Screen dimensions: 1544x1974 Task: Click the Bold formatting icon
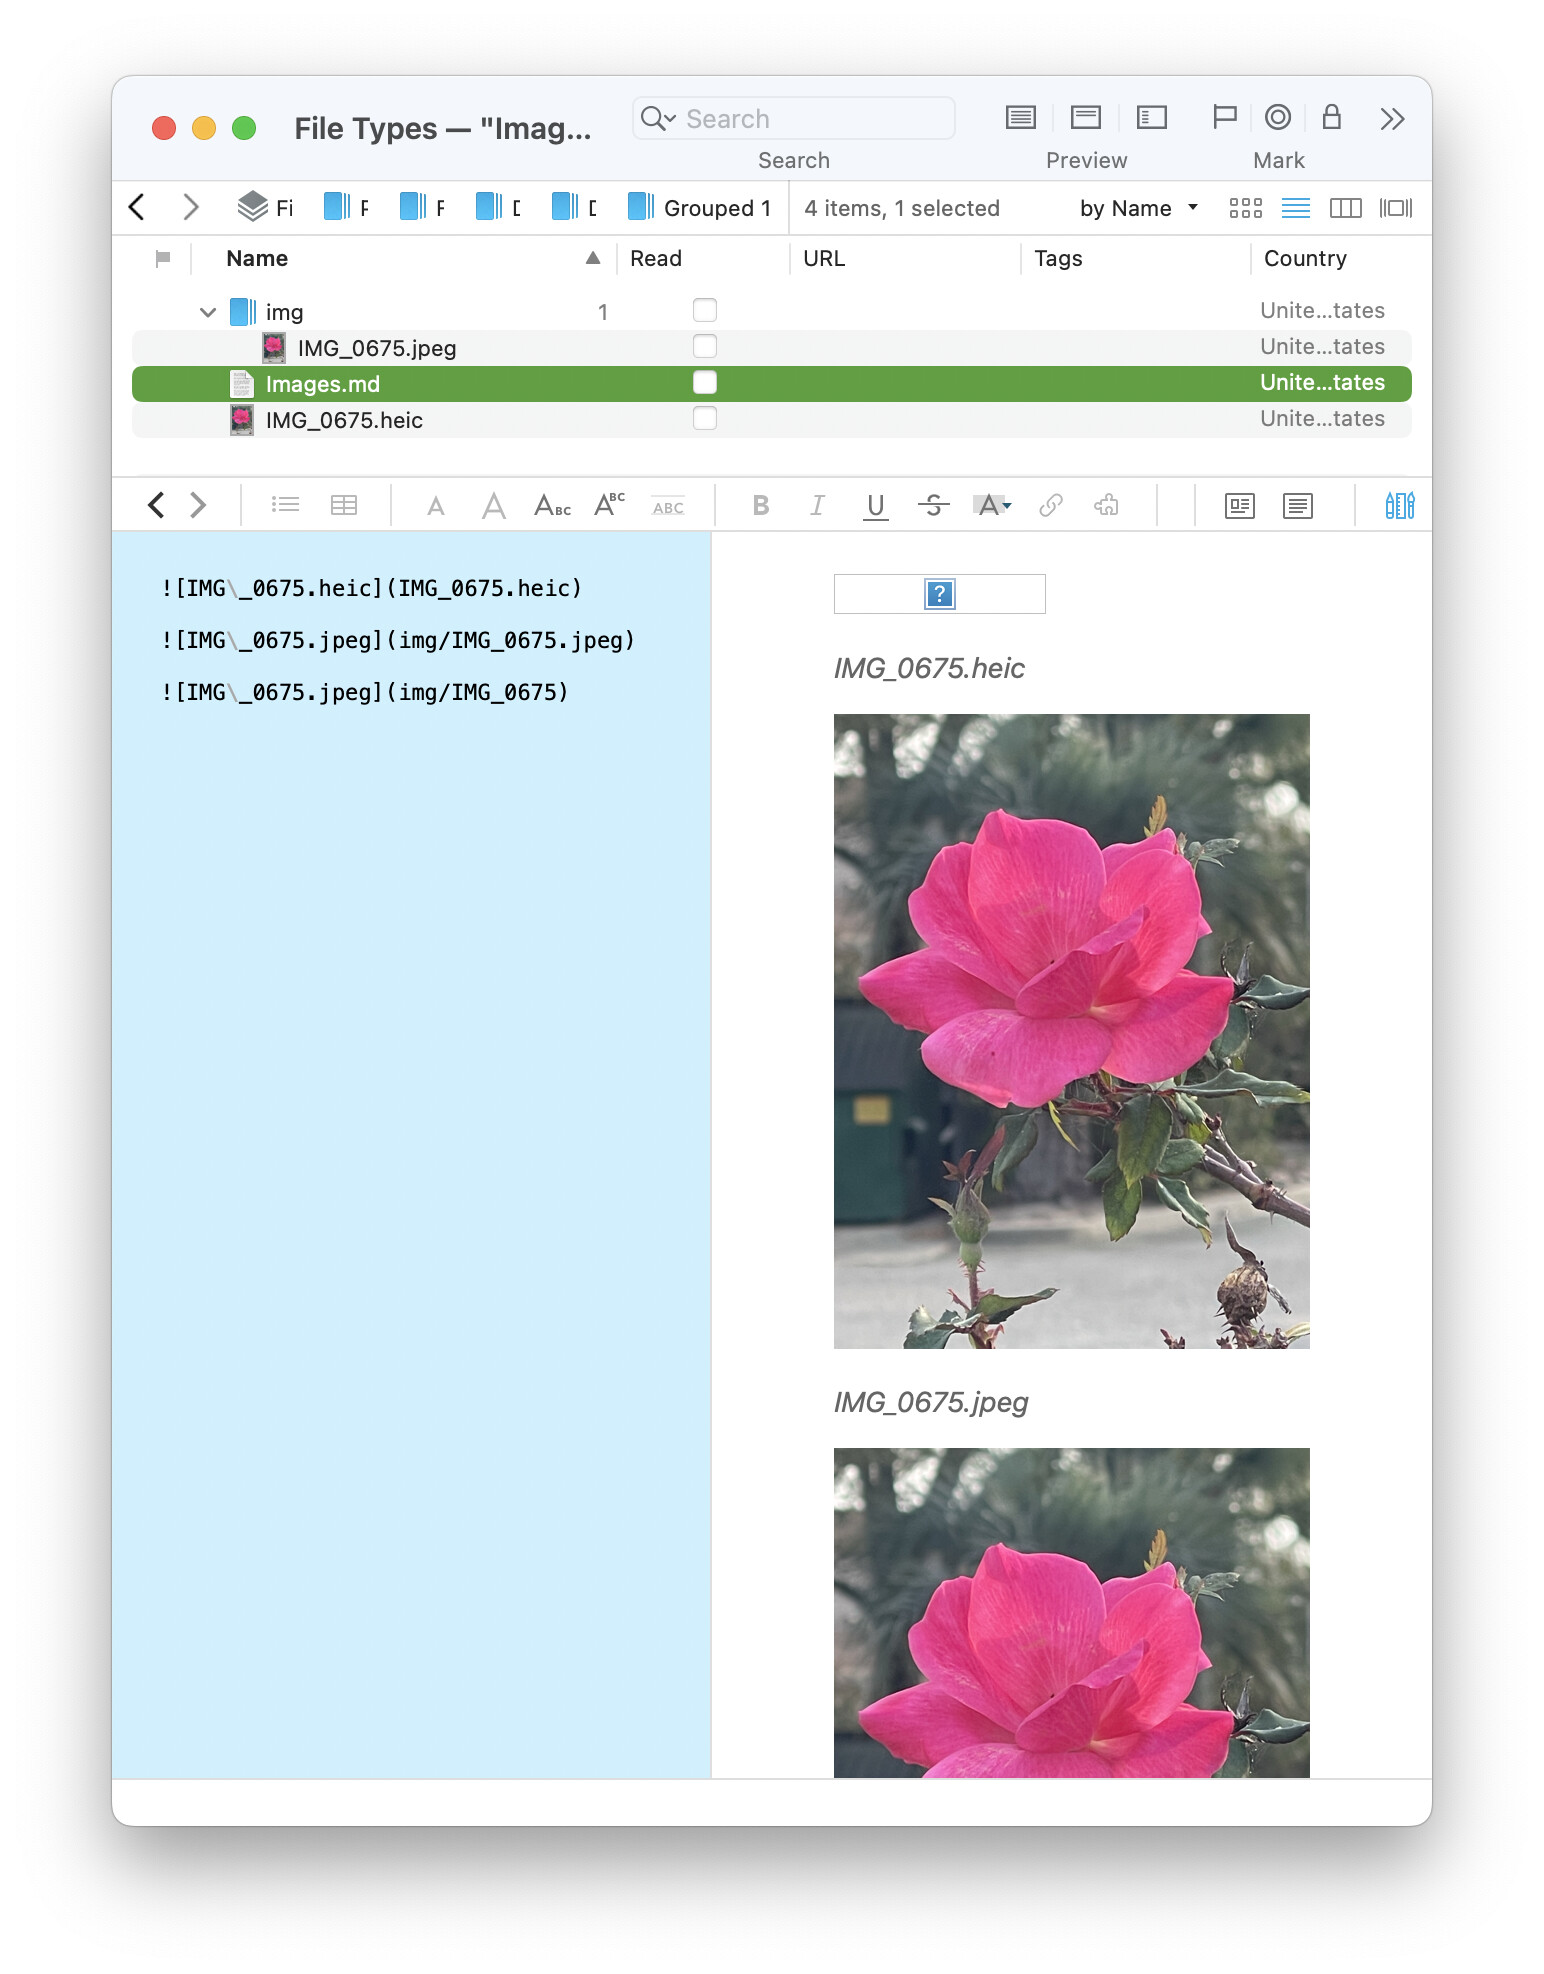coord(760,506)
